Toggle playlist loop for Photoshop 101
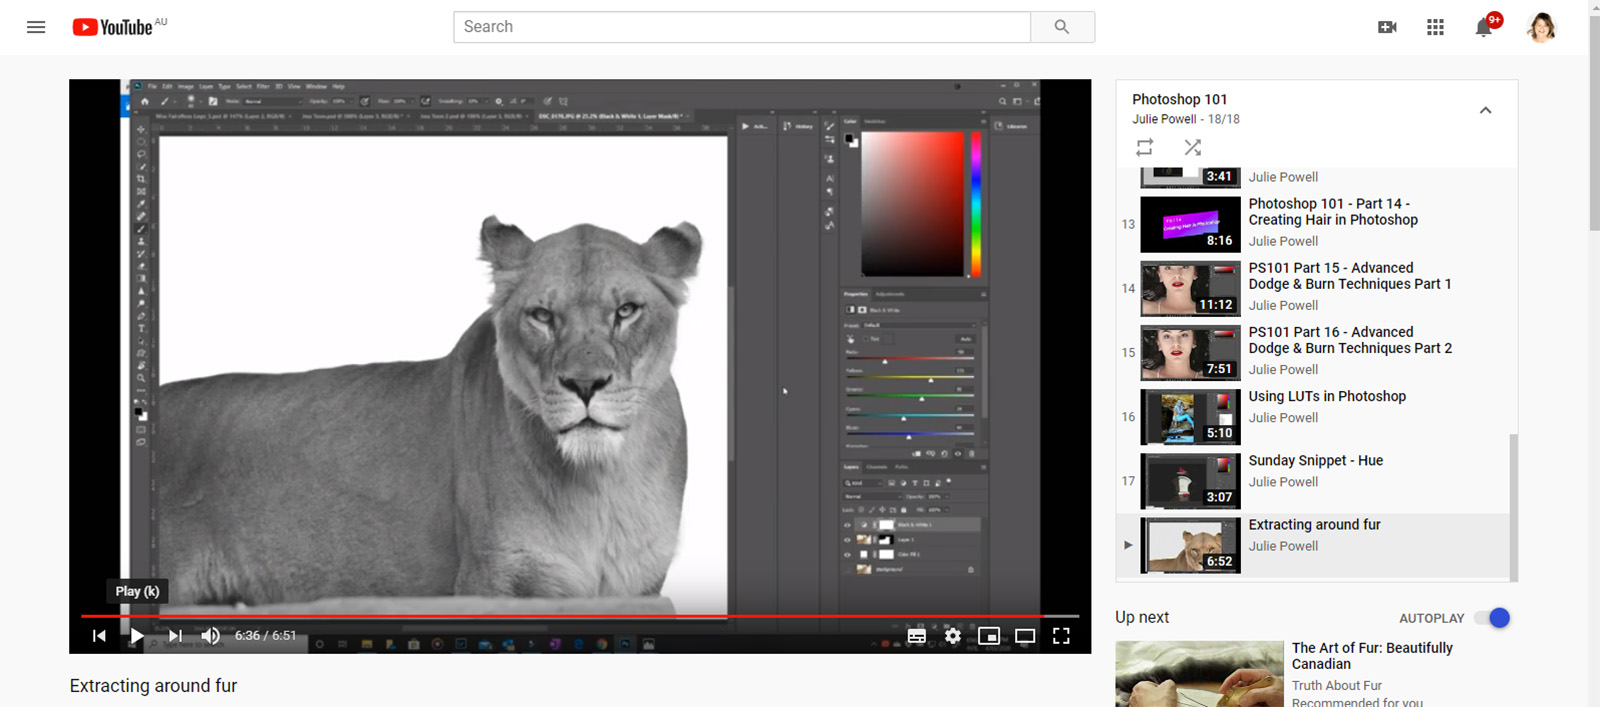The width and height of the screenshot is (1600, 707). [x=1145, y=148]
